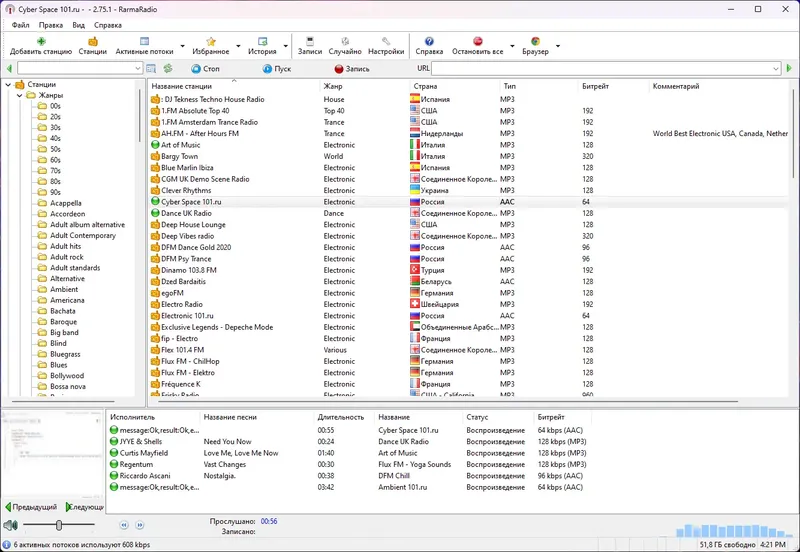Click the album art thumbnail panel
The width and height of the screenshot is (800, 552).
[52, 455]
